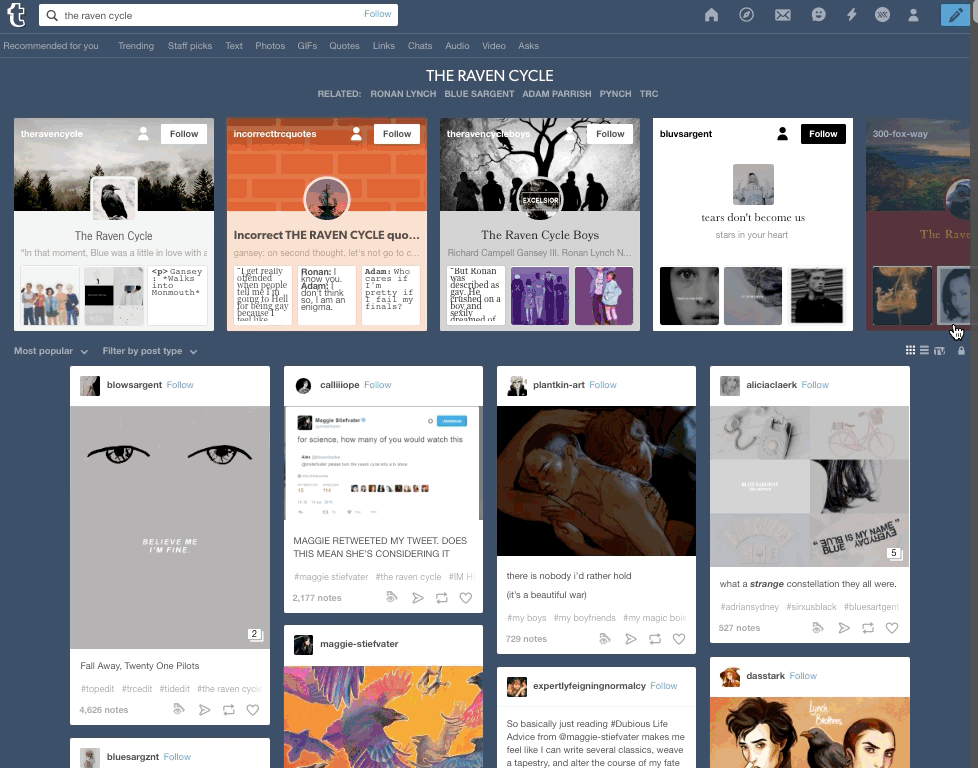
Task: Reblog the aliciaclaerk post
Action: coord(868,628)
